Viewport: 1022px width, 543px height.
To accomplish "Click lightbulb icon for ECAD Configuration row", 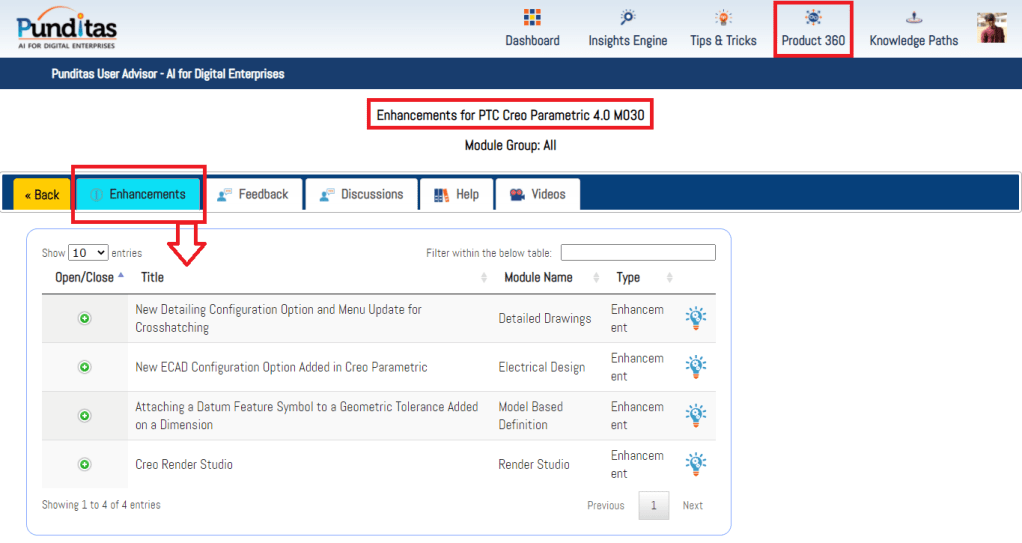I will (695, 367).
